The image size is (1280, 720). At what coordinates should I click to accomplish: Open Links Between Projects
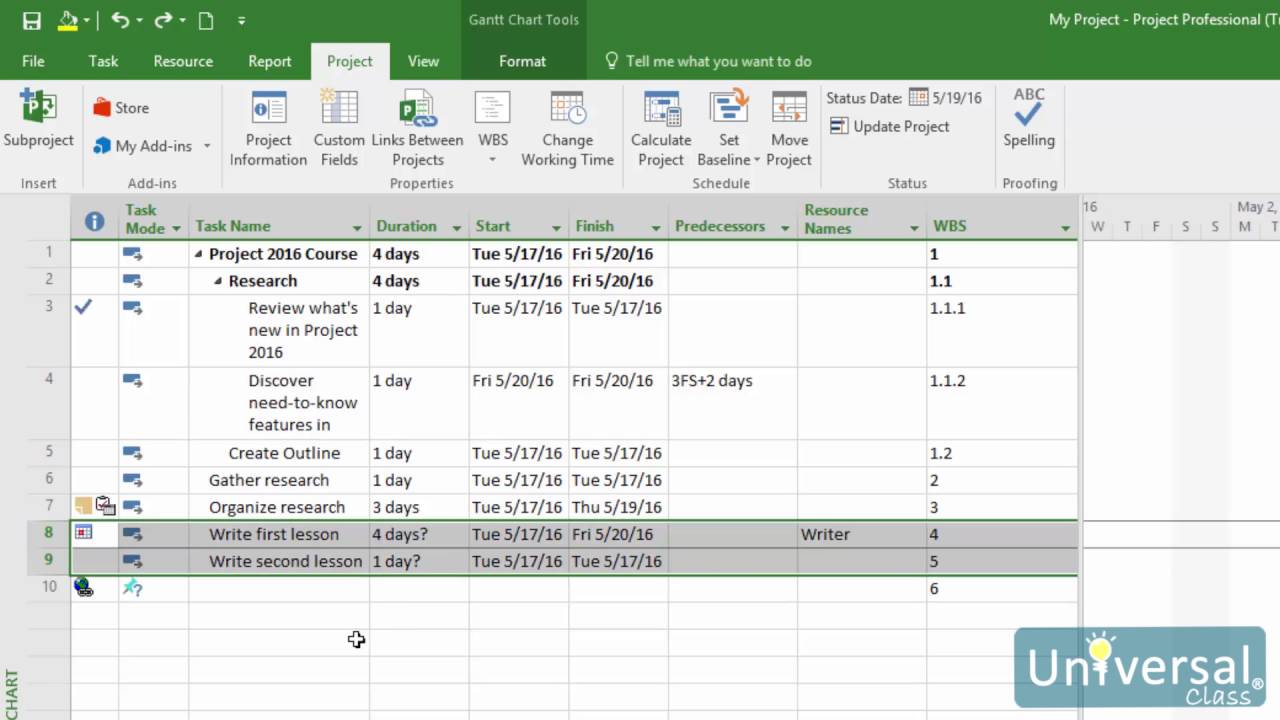click(417, 128)
